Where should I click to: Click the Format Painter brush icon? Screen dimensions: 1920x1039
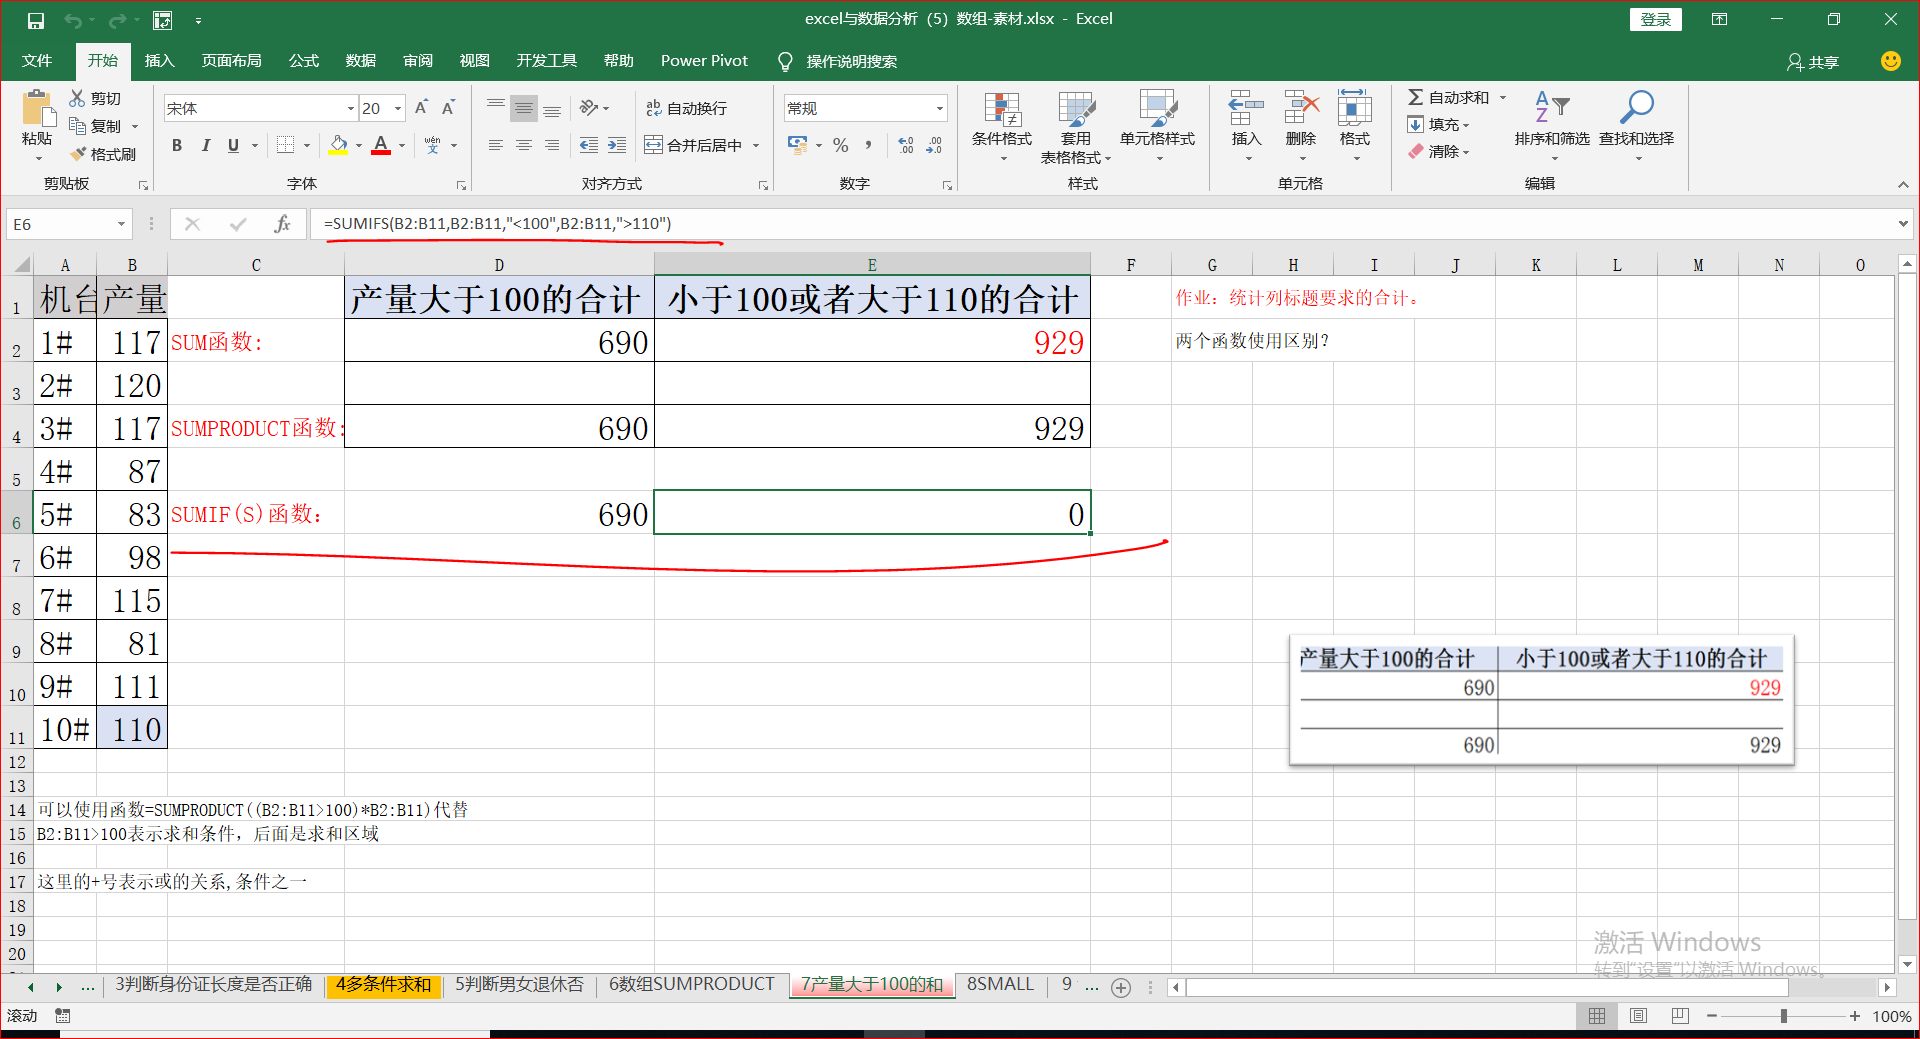[77, 154]
